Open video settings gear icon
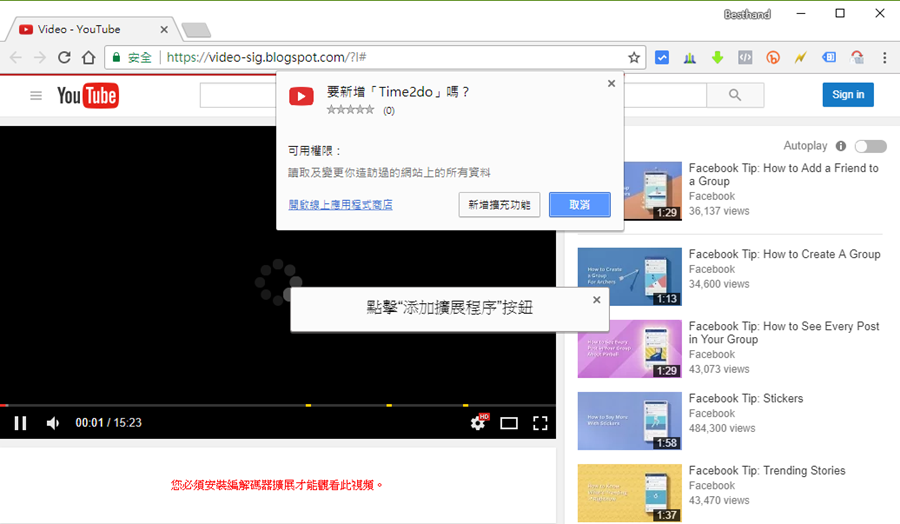The height and width of the screenshot is (524, 900). [478, 423]
